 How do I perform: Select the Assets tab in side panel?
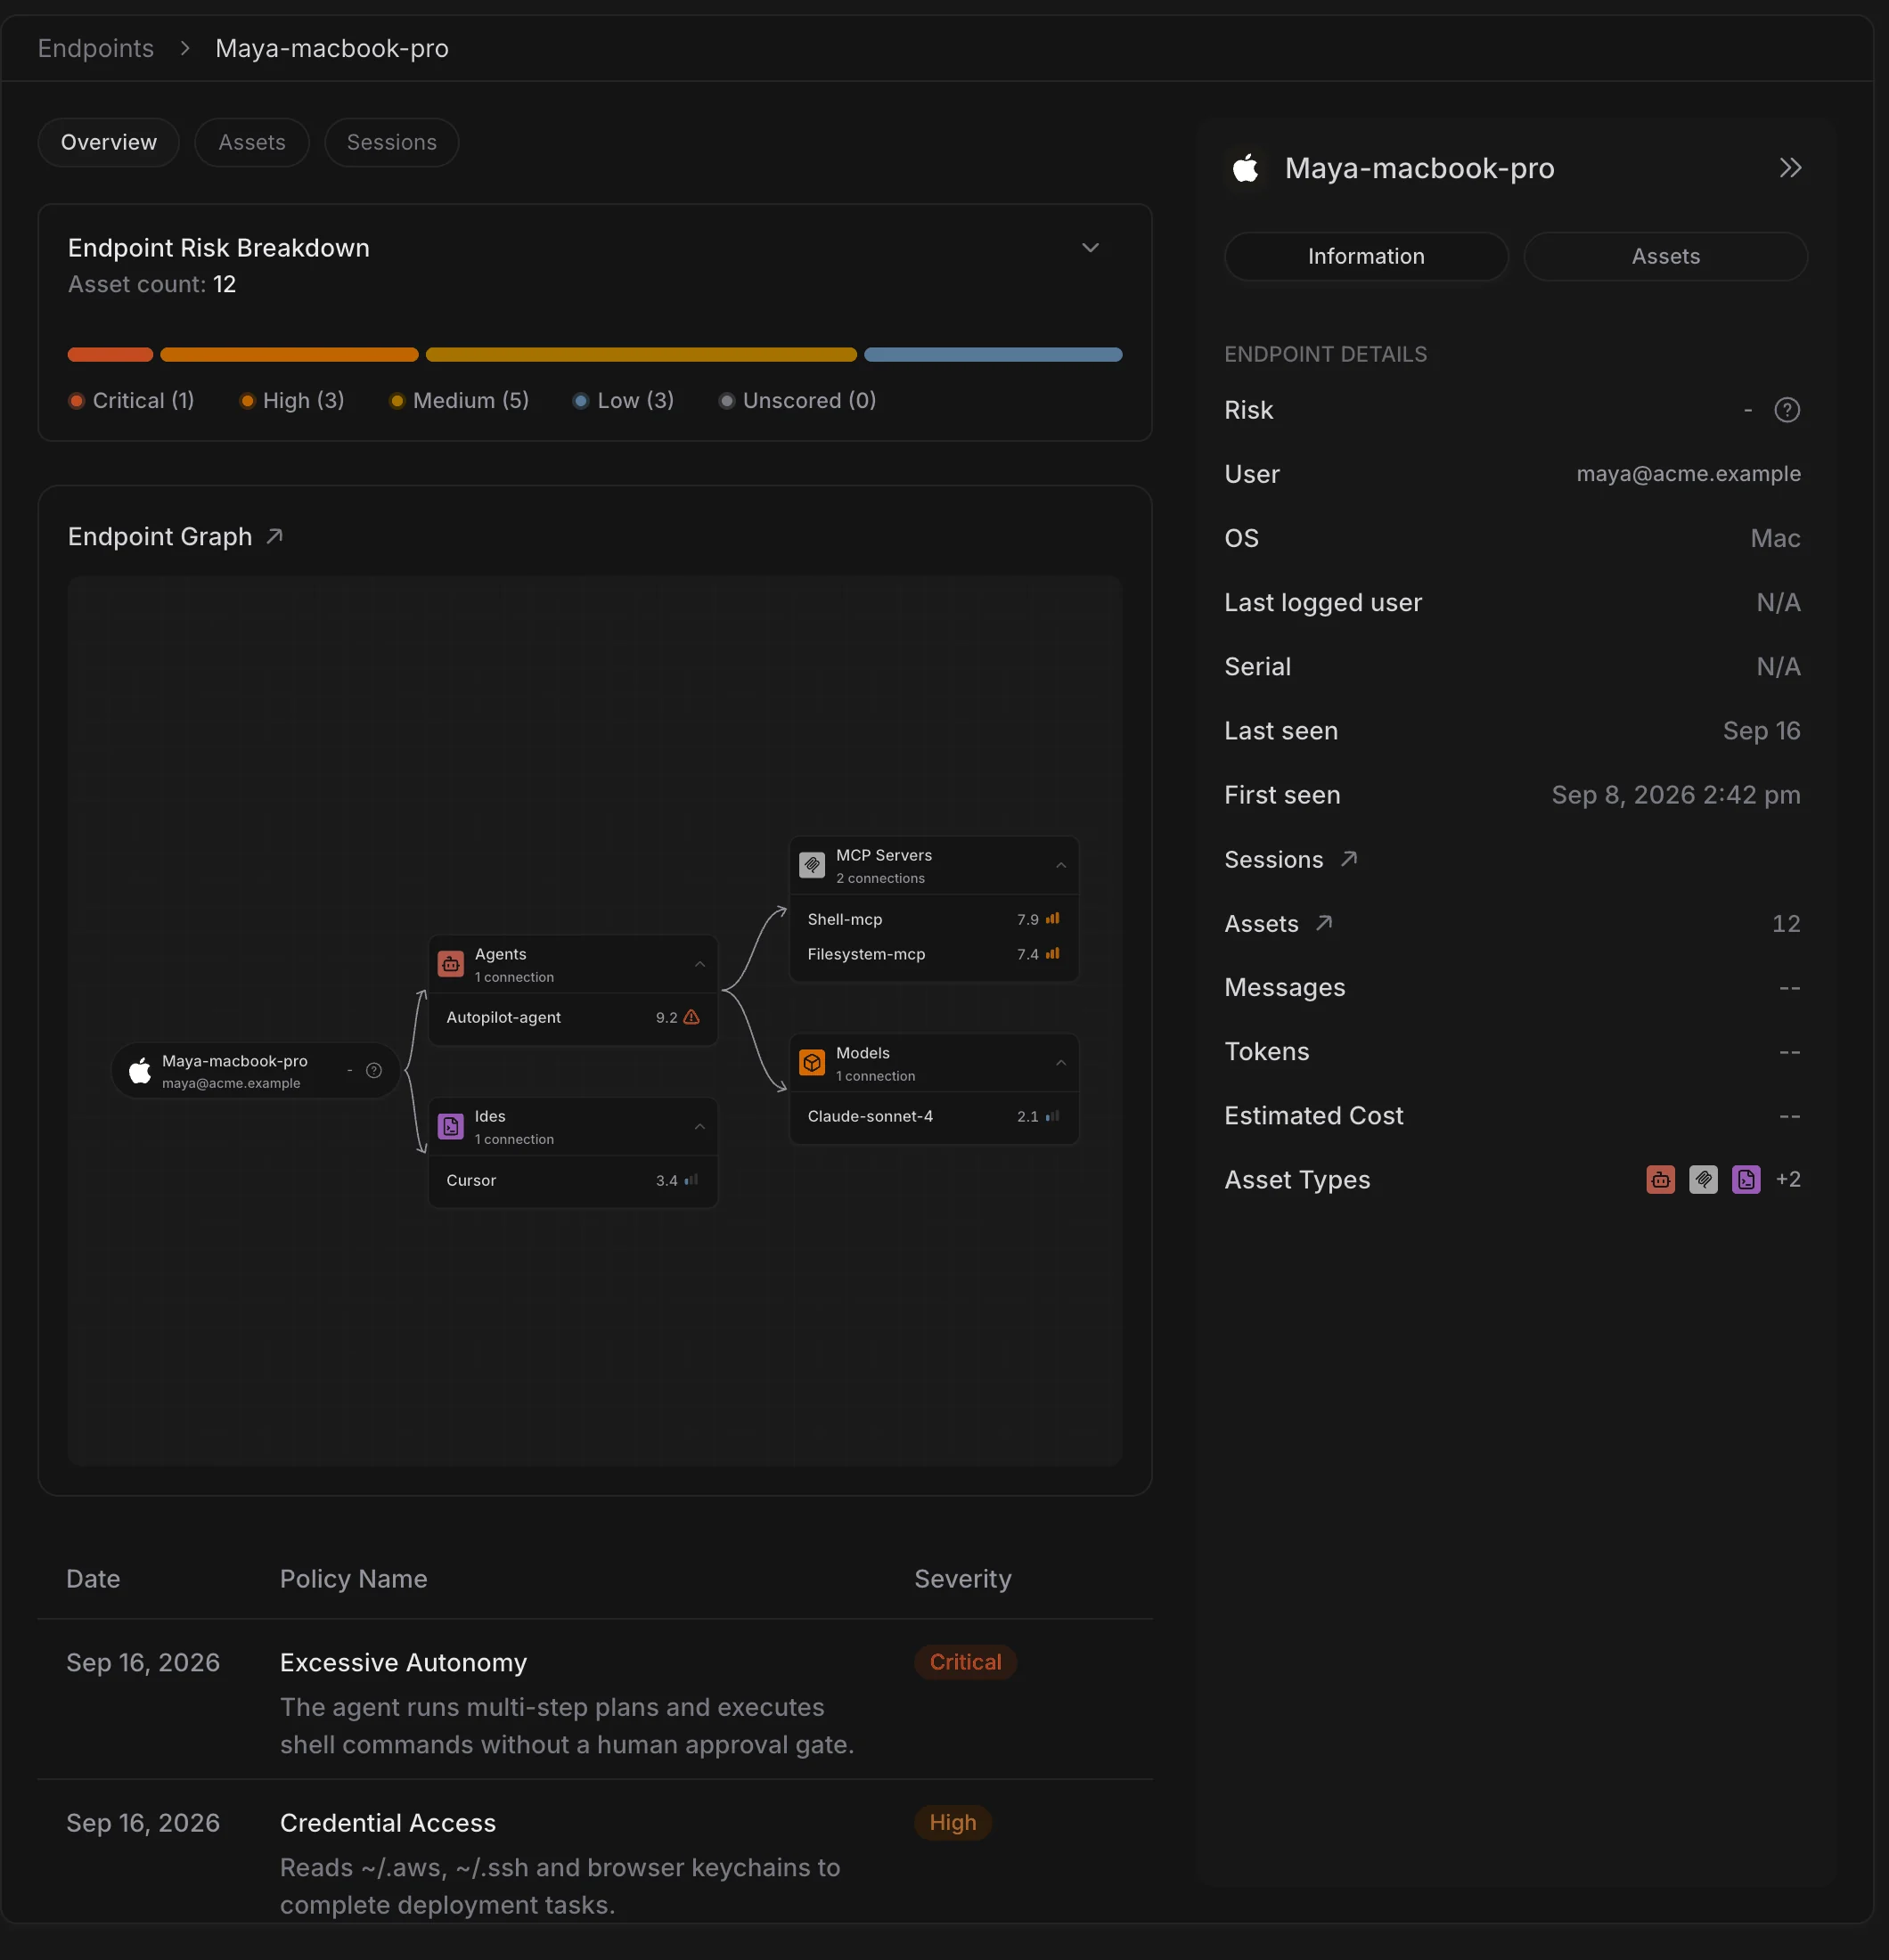tap(1665, 257)
